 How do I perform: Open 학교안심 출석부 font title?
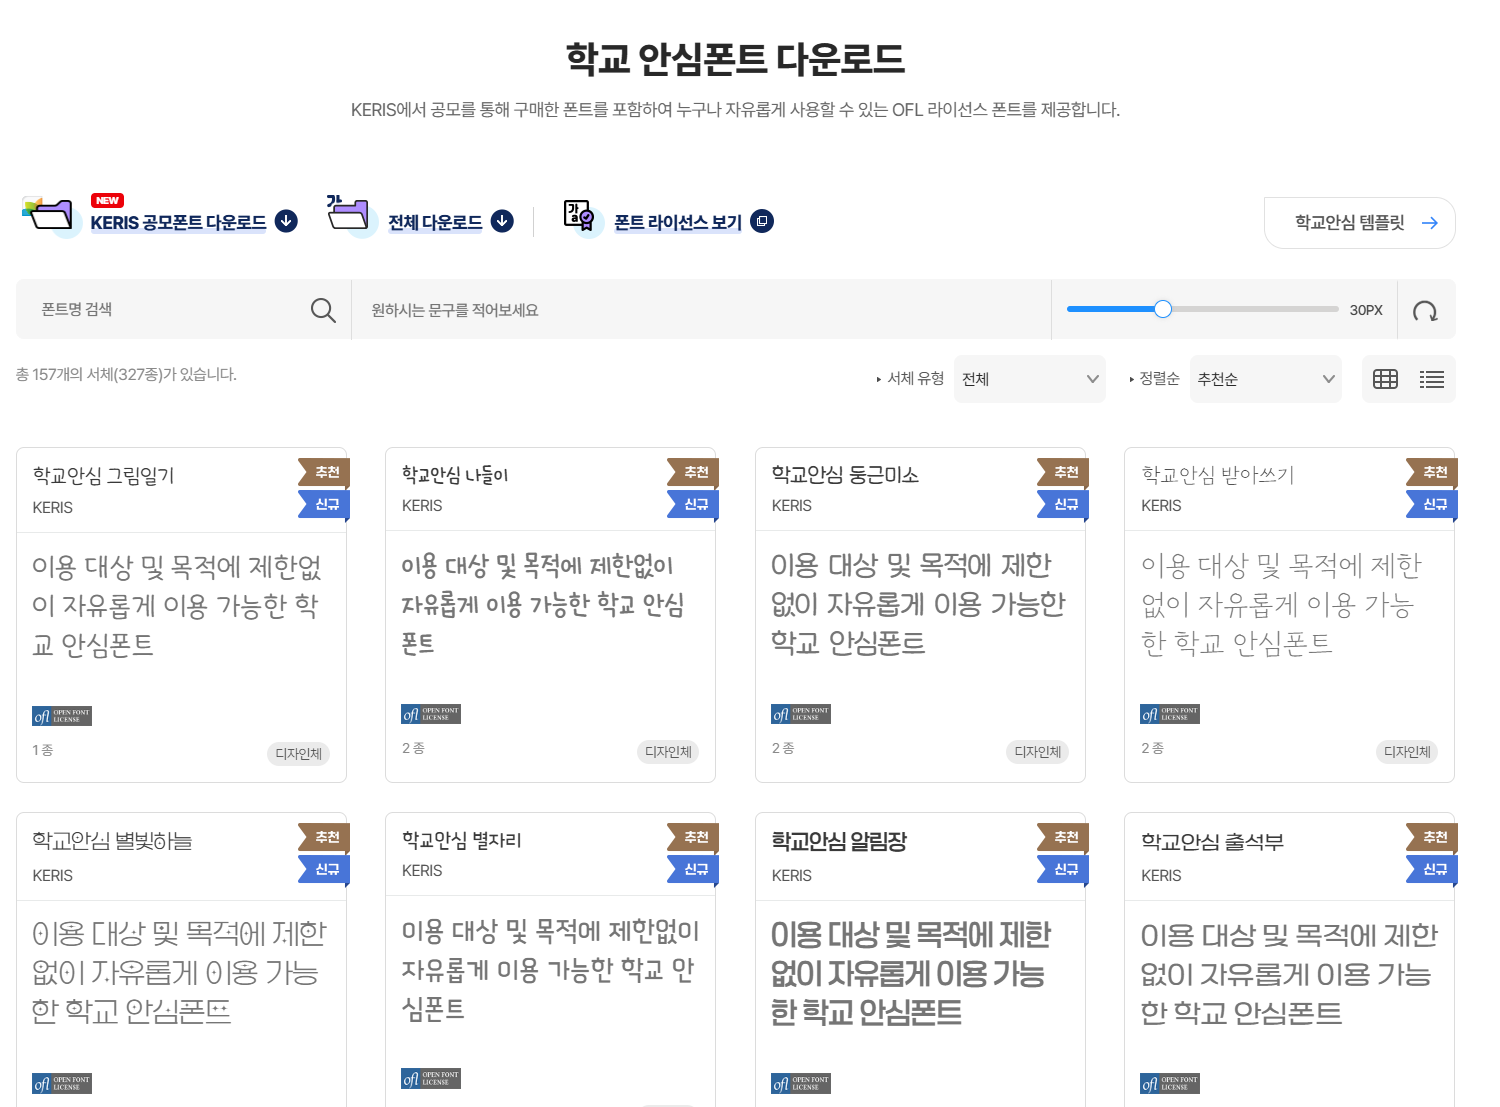(1212, 841)
